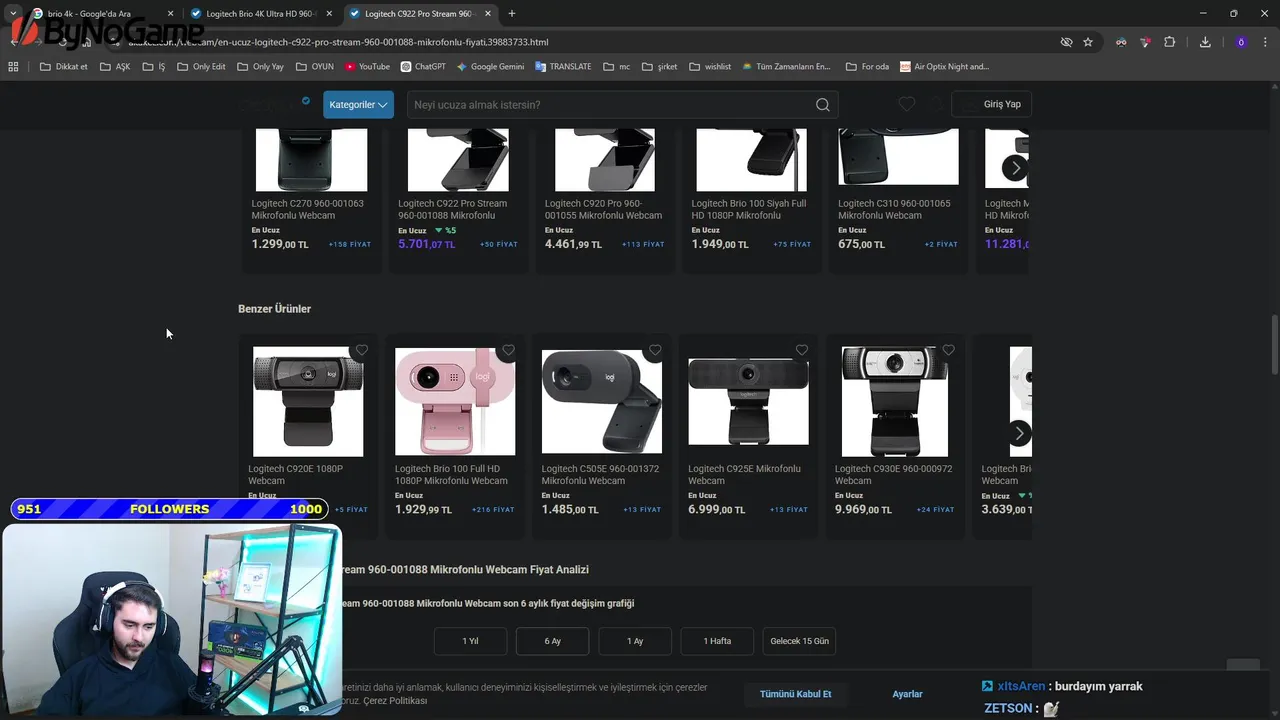Click the Giriş Yap login button

(991, 104)
